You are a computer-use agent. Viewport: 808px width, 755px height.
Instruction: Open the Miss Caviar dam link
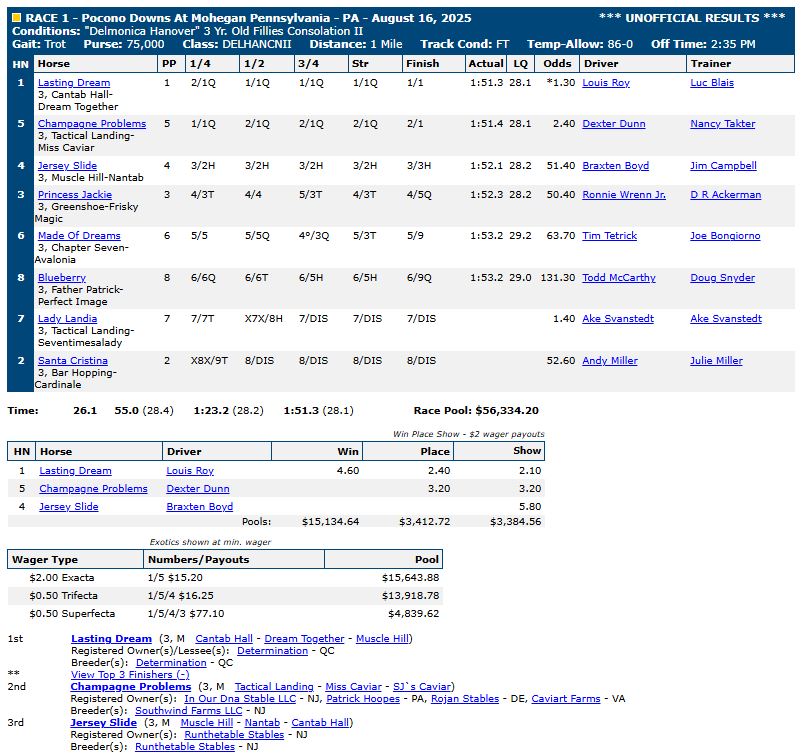(355, 687)
